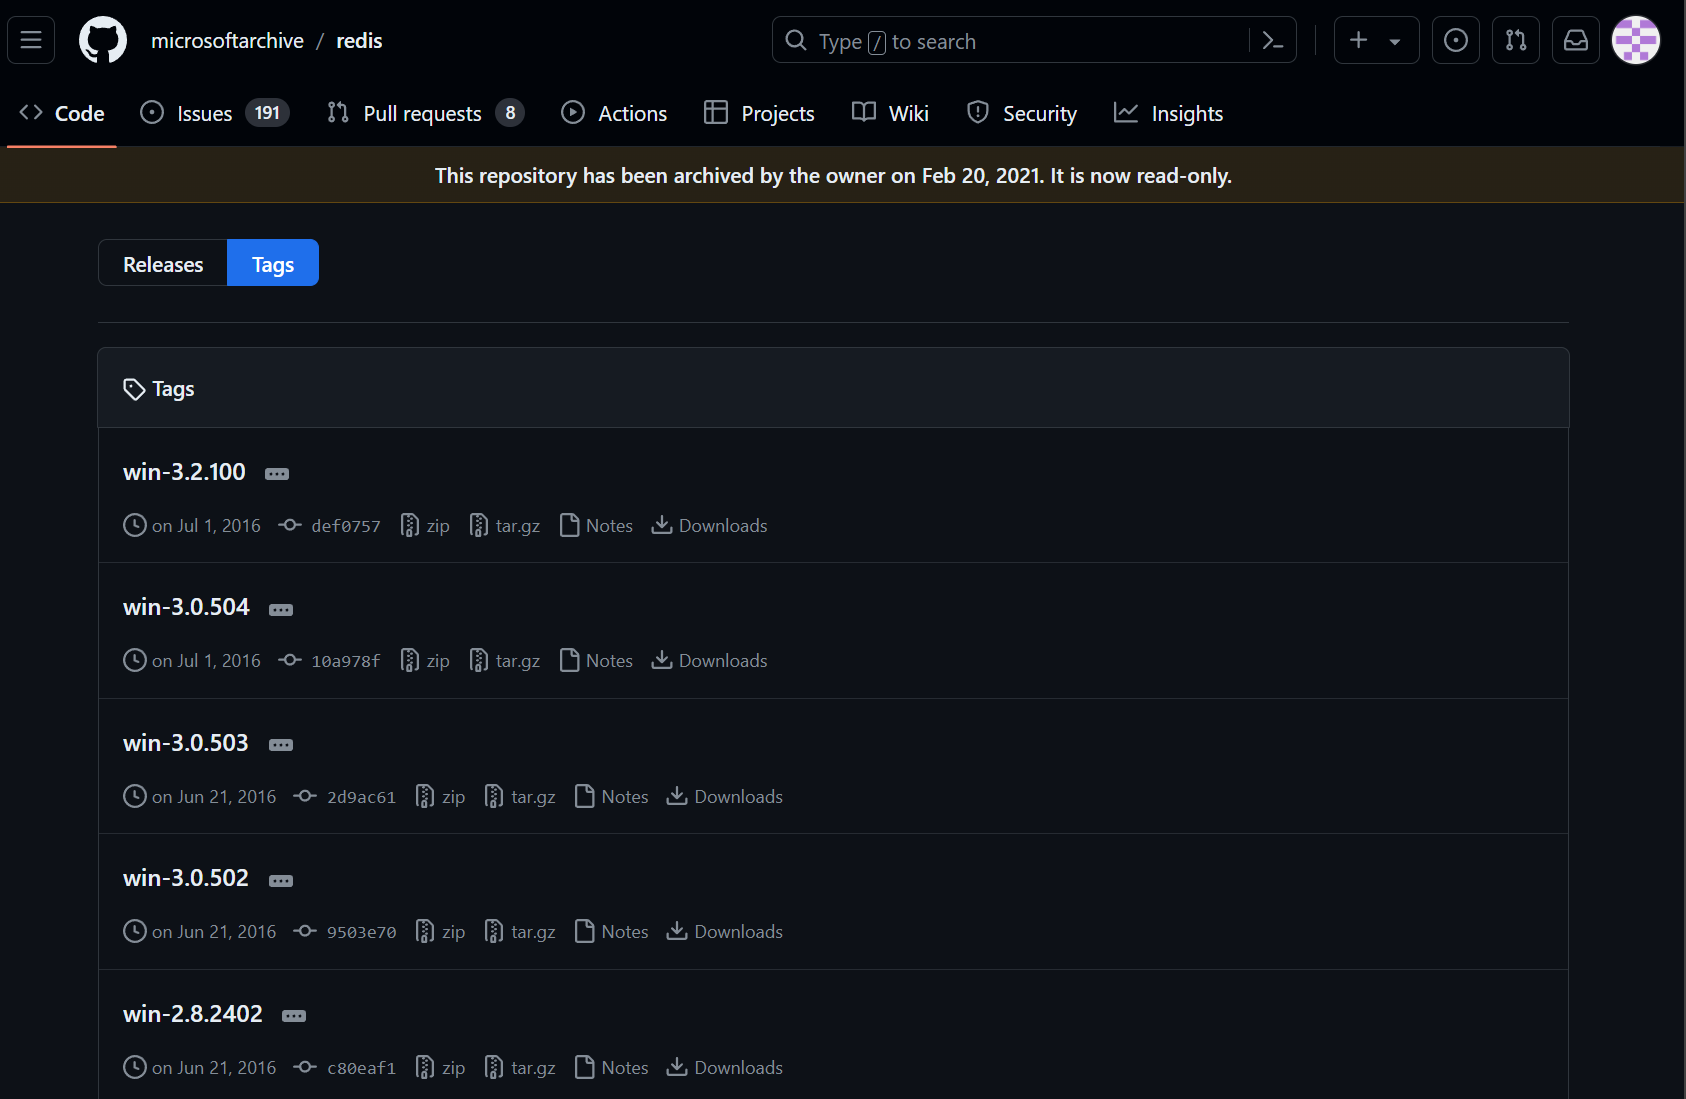Open the redis repository link
Viewport: 1686px width, 1099px height.
[x=359, y=41]
